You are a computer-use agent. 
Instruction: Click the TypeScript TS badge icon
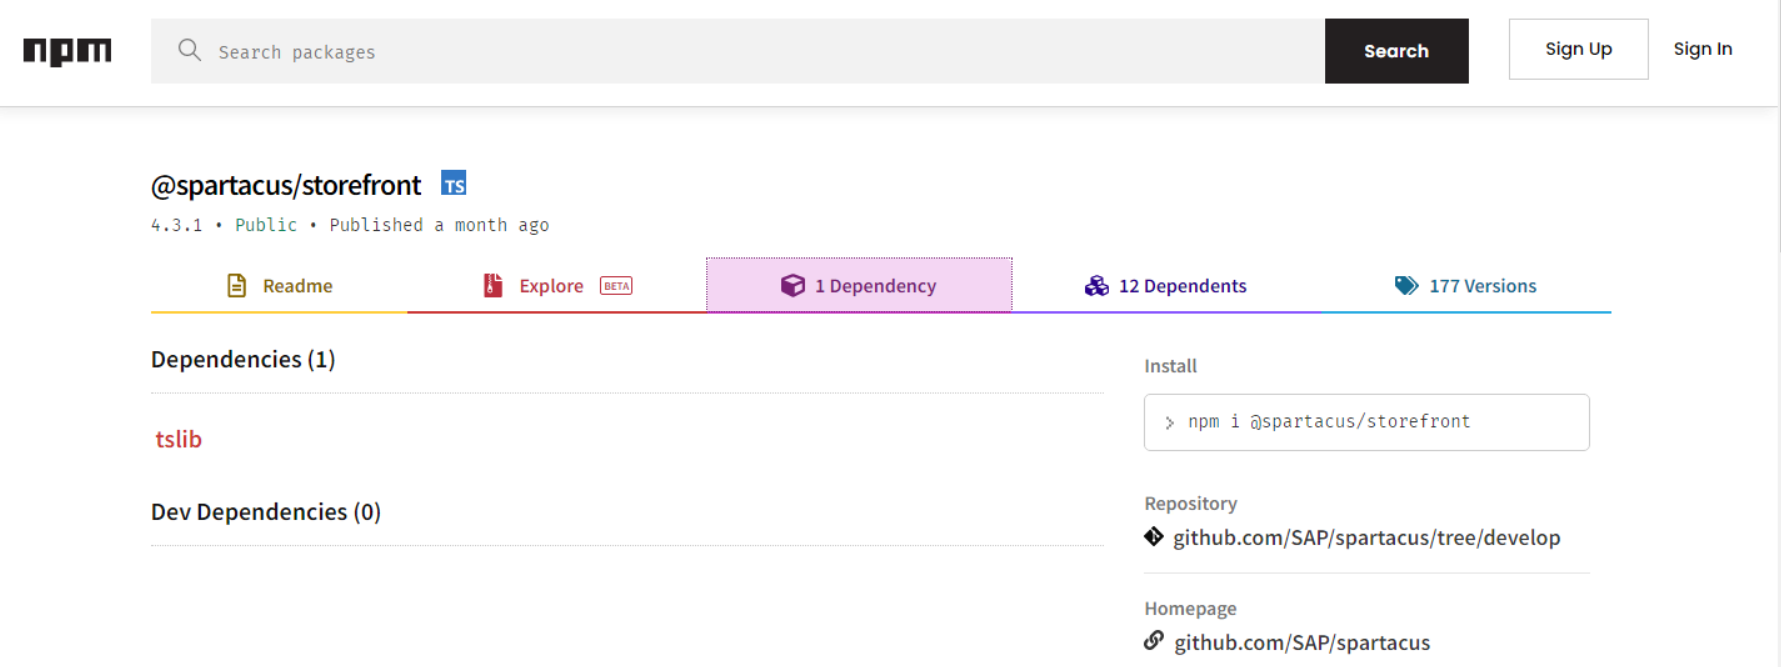coord(454,184)
